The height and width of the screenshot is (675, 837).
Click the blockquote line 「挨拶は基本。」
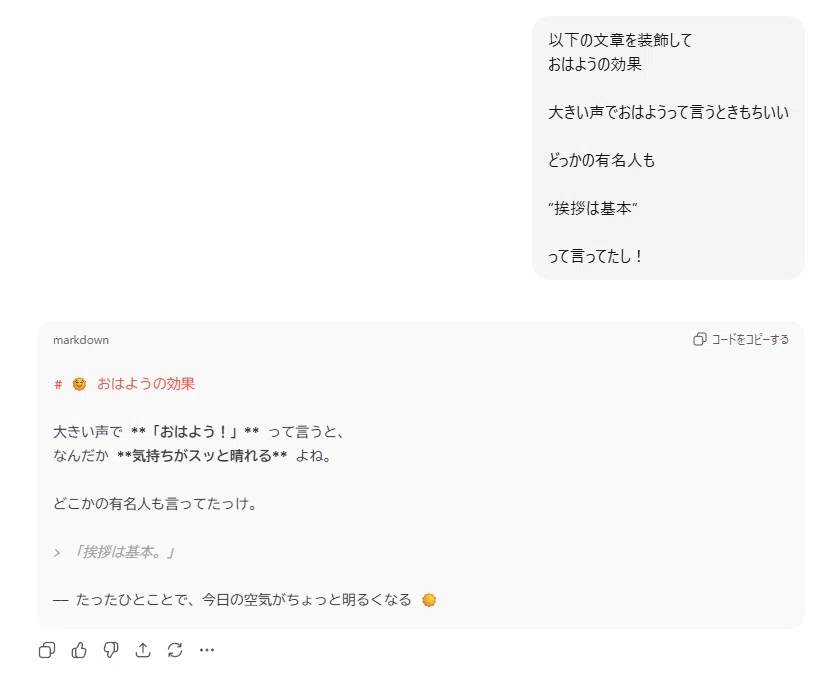(124, 552)
